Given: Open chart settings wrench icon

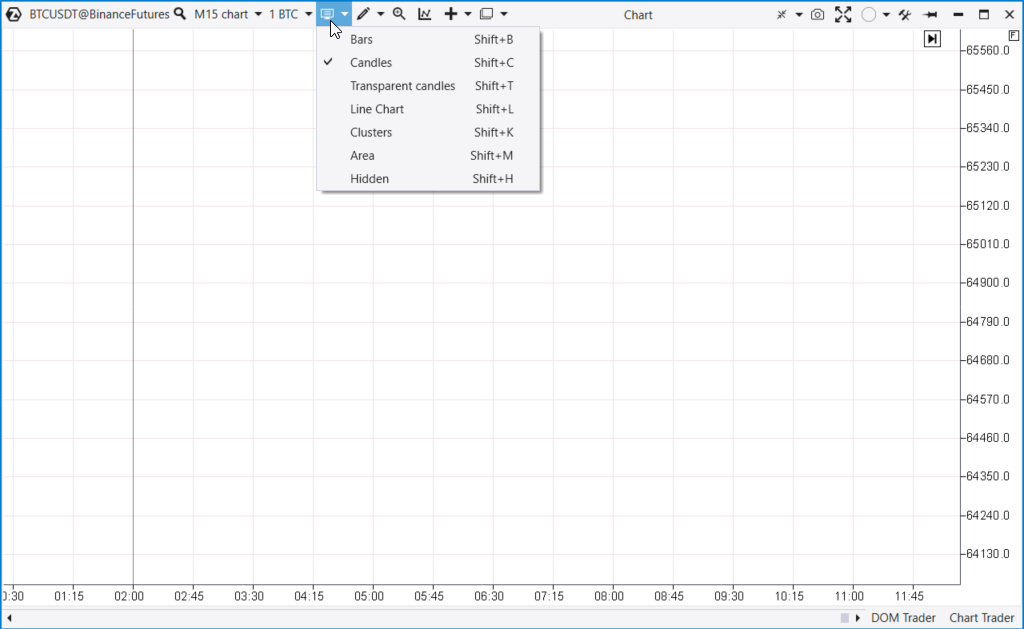Looking at the screenshot, I should click(x=905, y=14).
